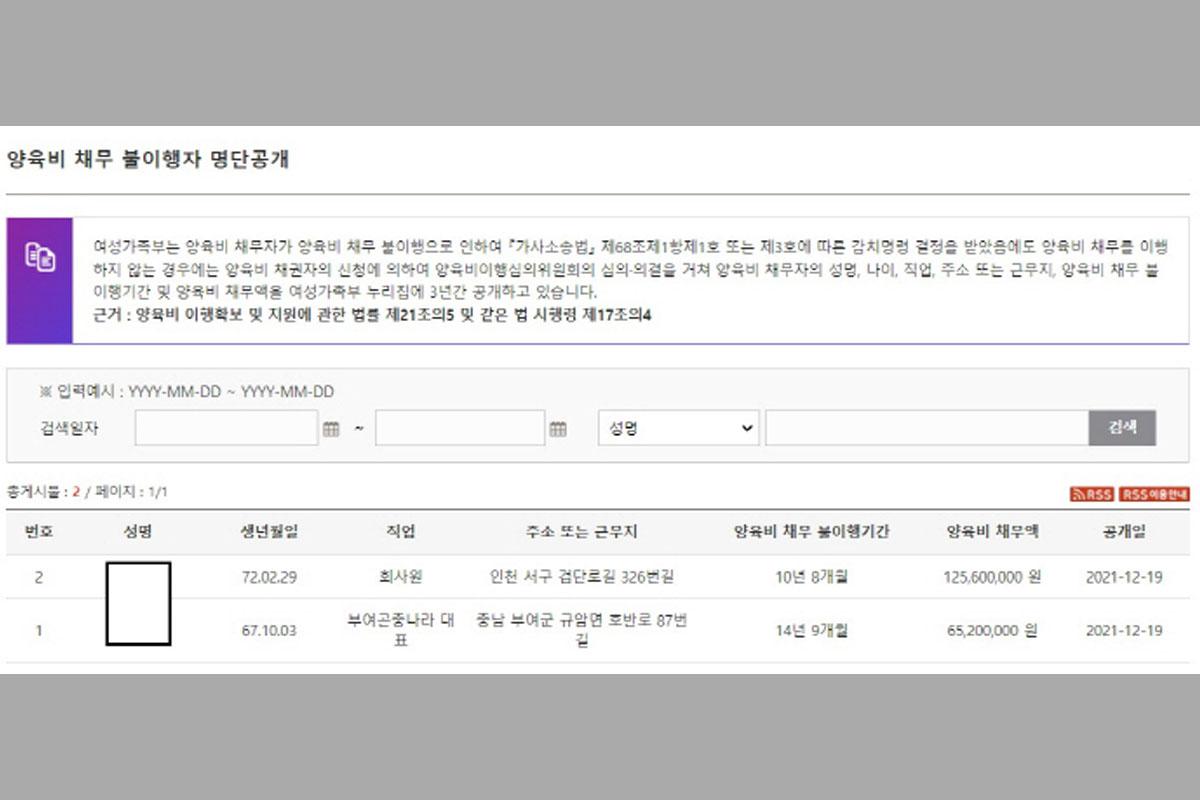The image size is (1200, 800).
Task: Click the purple document icon in notice box
Action: 40,257
